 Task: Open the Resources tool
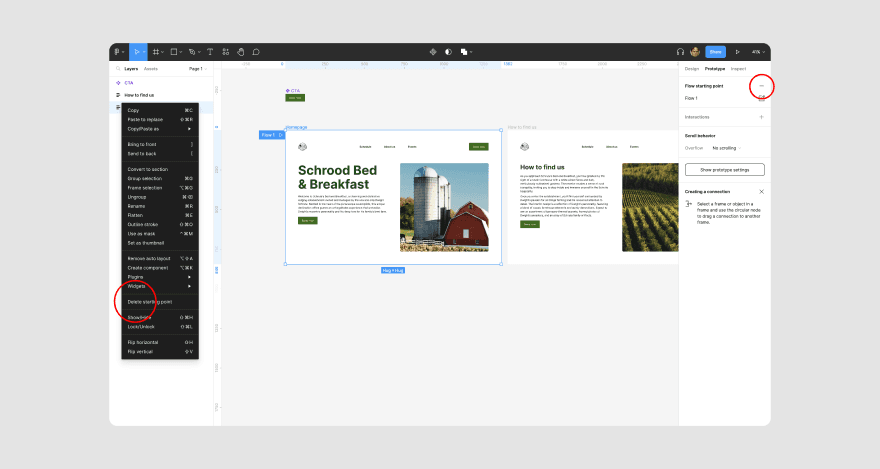[226, 52]
